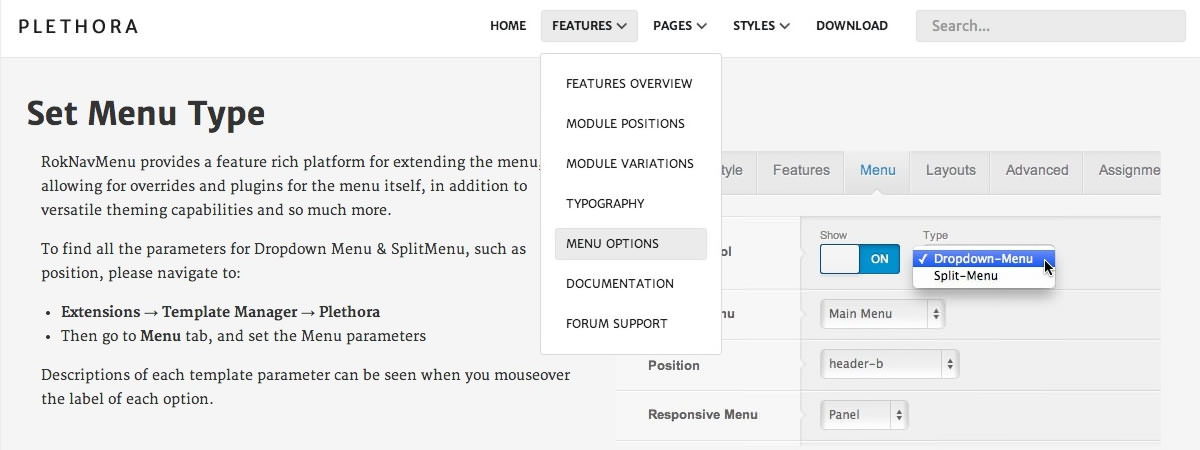Open the Advanced tab
Screen dimensions: 1200x450
(1036, 170)
